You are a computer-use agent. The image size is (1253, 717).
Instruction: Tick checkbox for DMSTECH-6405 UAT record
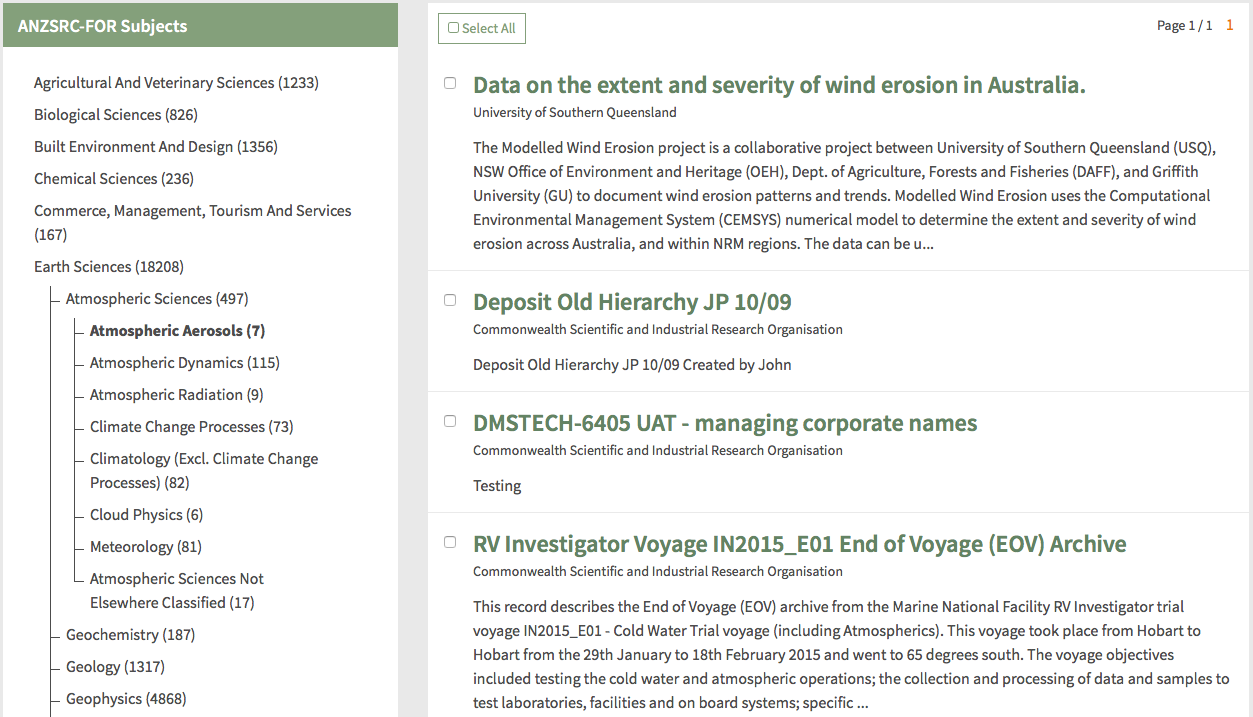point(450,421)
